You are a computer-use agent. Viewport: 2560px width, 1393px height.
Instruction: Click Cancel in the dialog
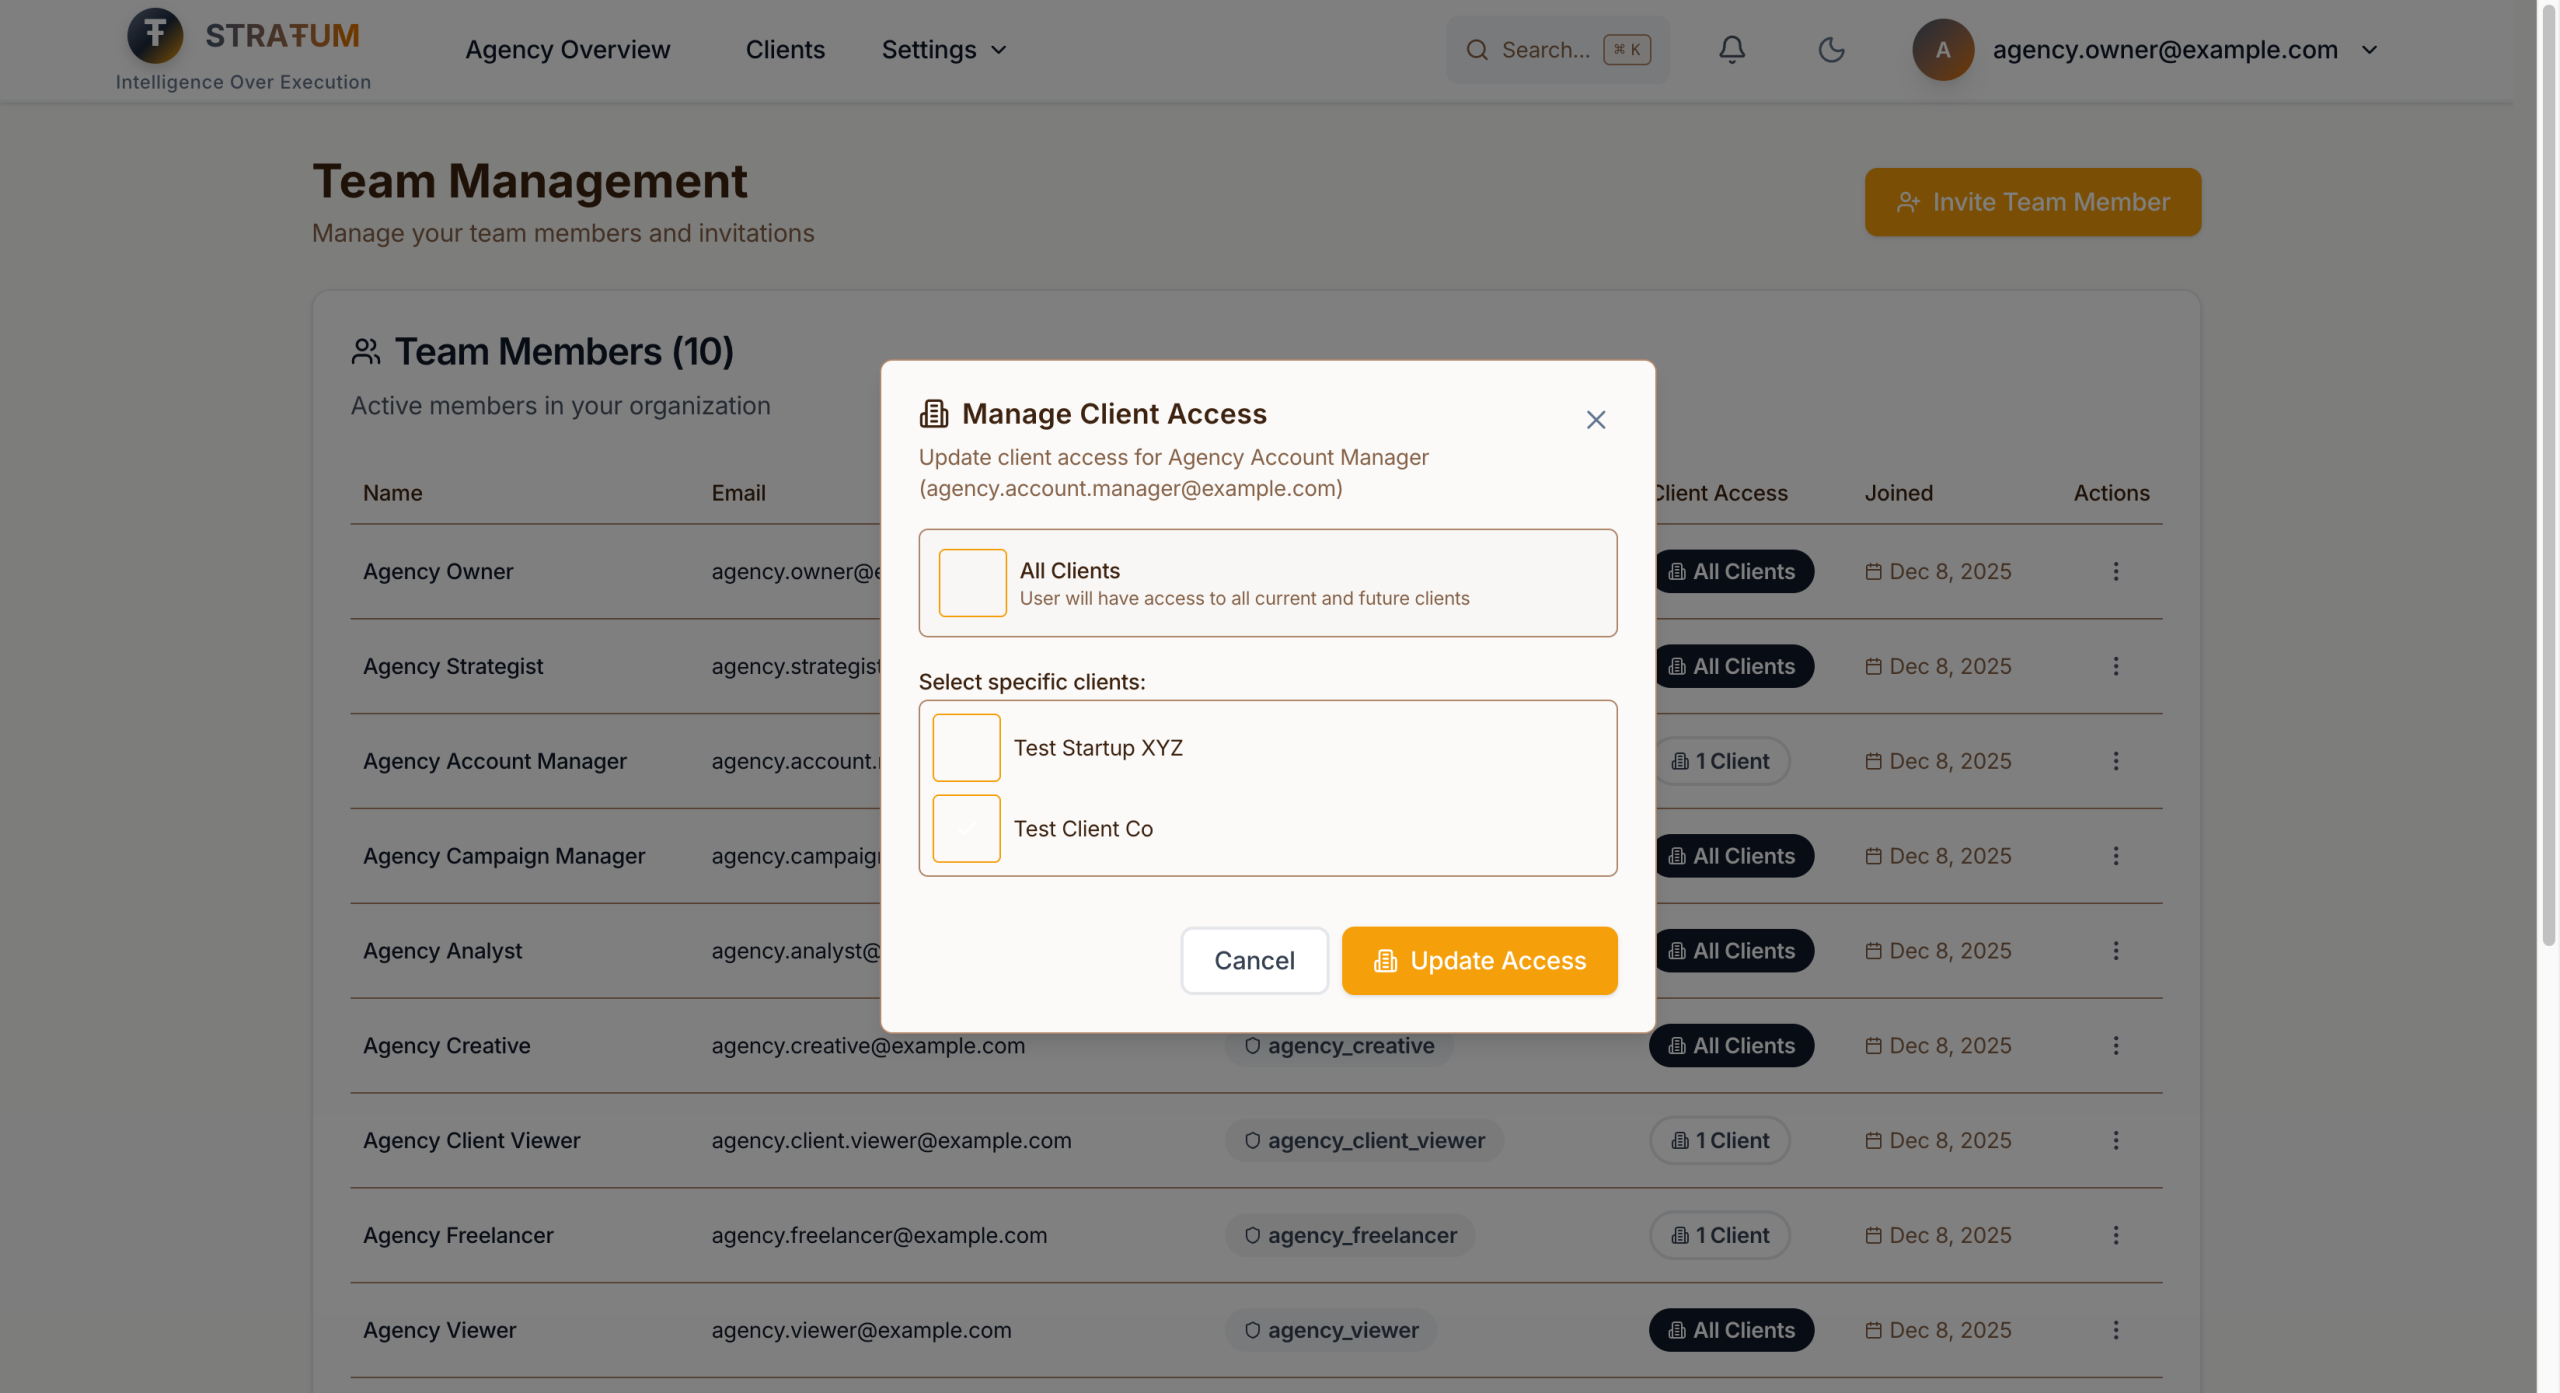[1254, 961]
